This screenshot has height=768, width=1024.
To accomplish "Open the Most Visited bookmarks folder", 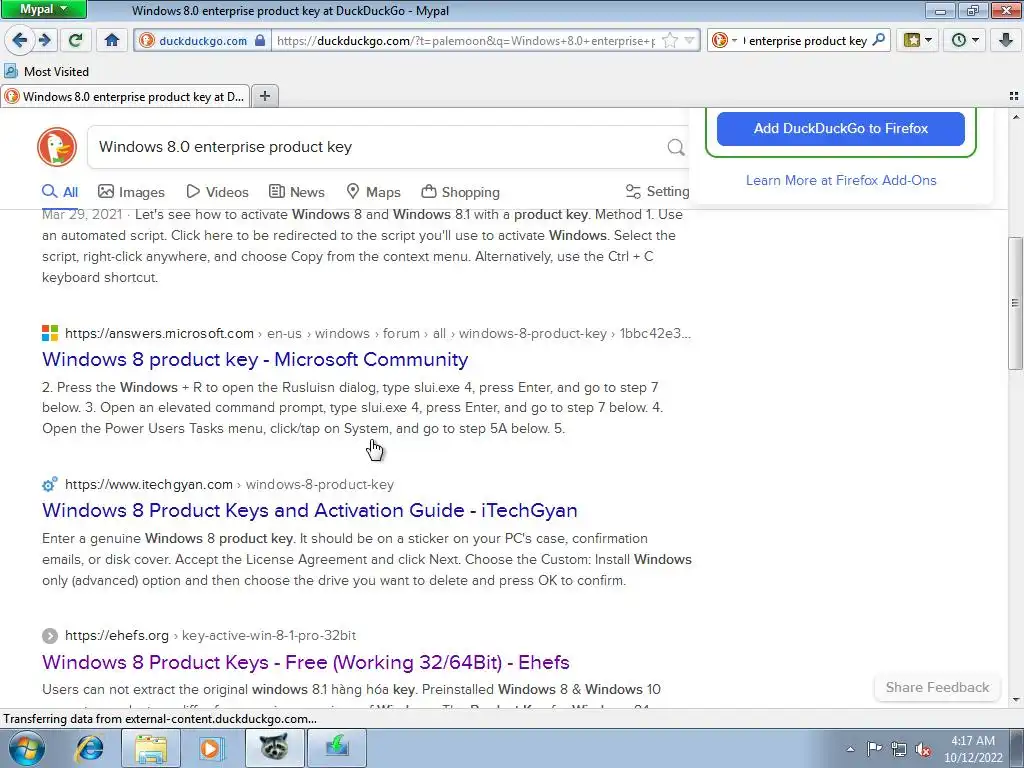I will [x=46, y=71].
